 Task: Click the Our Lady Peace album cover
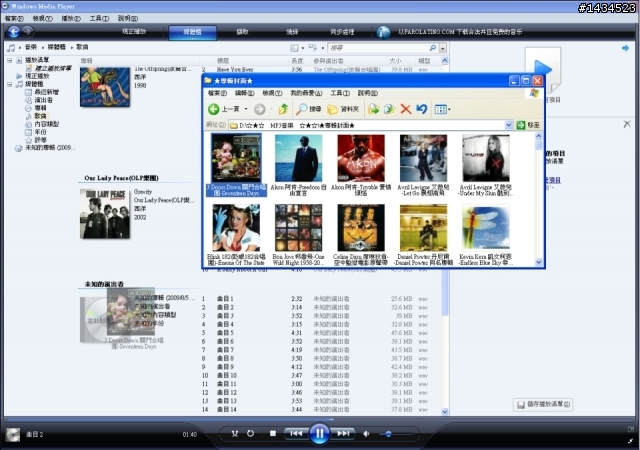(x=105, y=214)
